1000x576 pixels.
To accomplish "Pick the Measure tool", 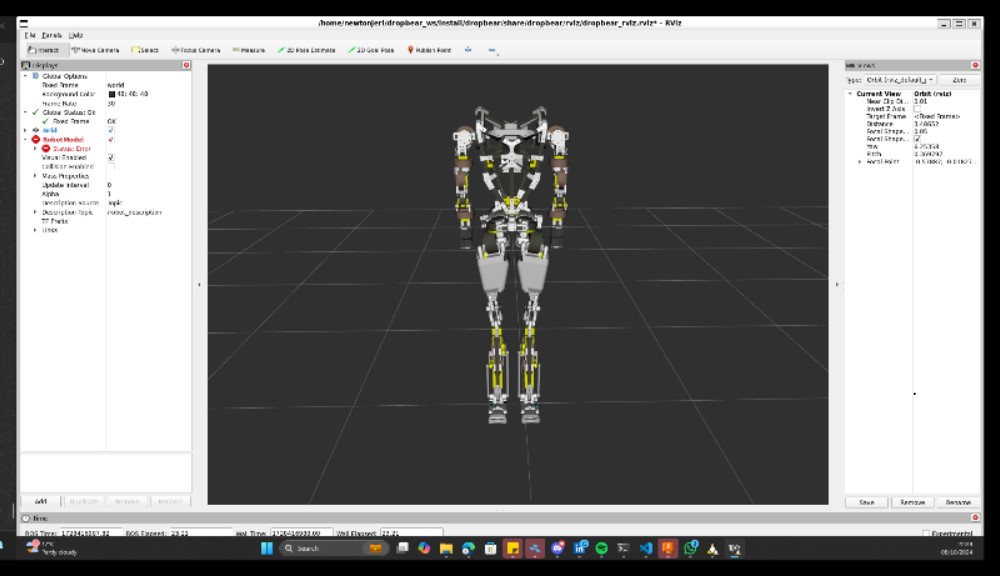I will [249, 49].
